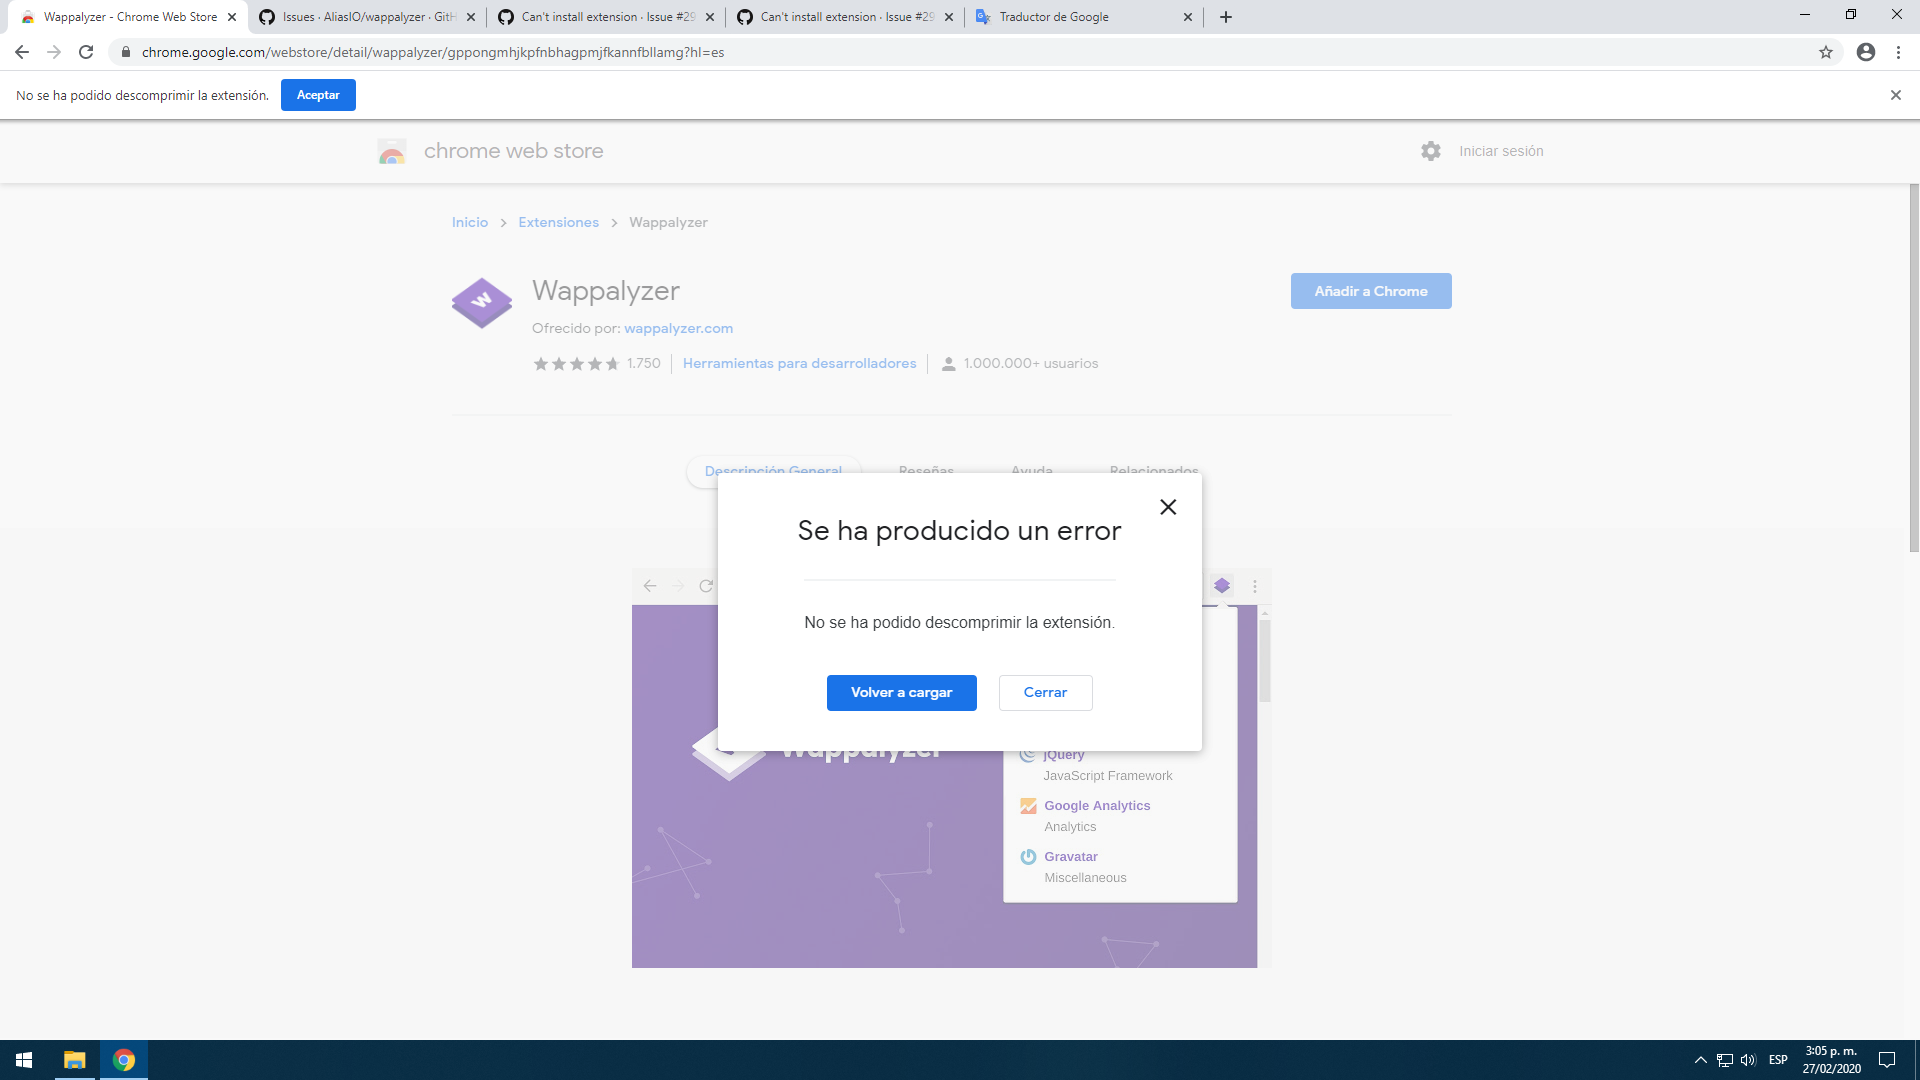Click Volver a cargar button
Image resolution: width=1920 pixels, height=1080 pixels.
point(901,693)
